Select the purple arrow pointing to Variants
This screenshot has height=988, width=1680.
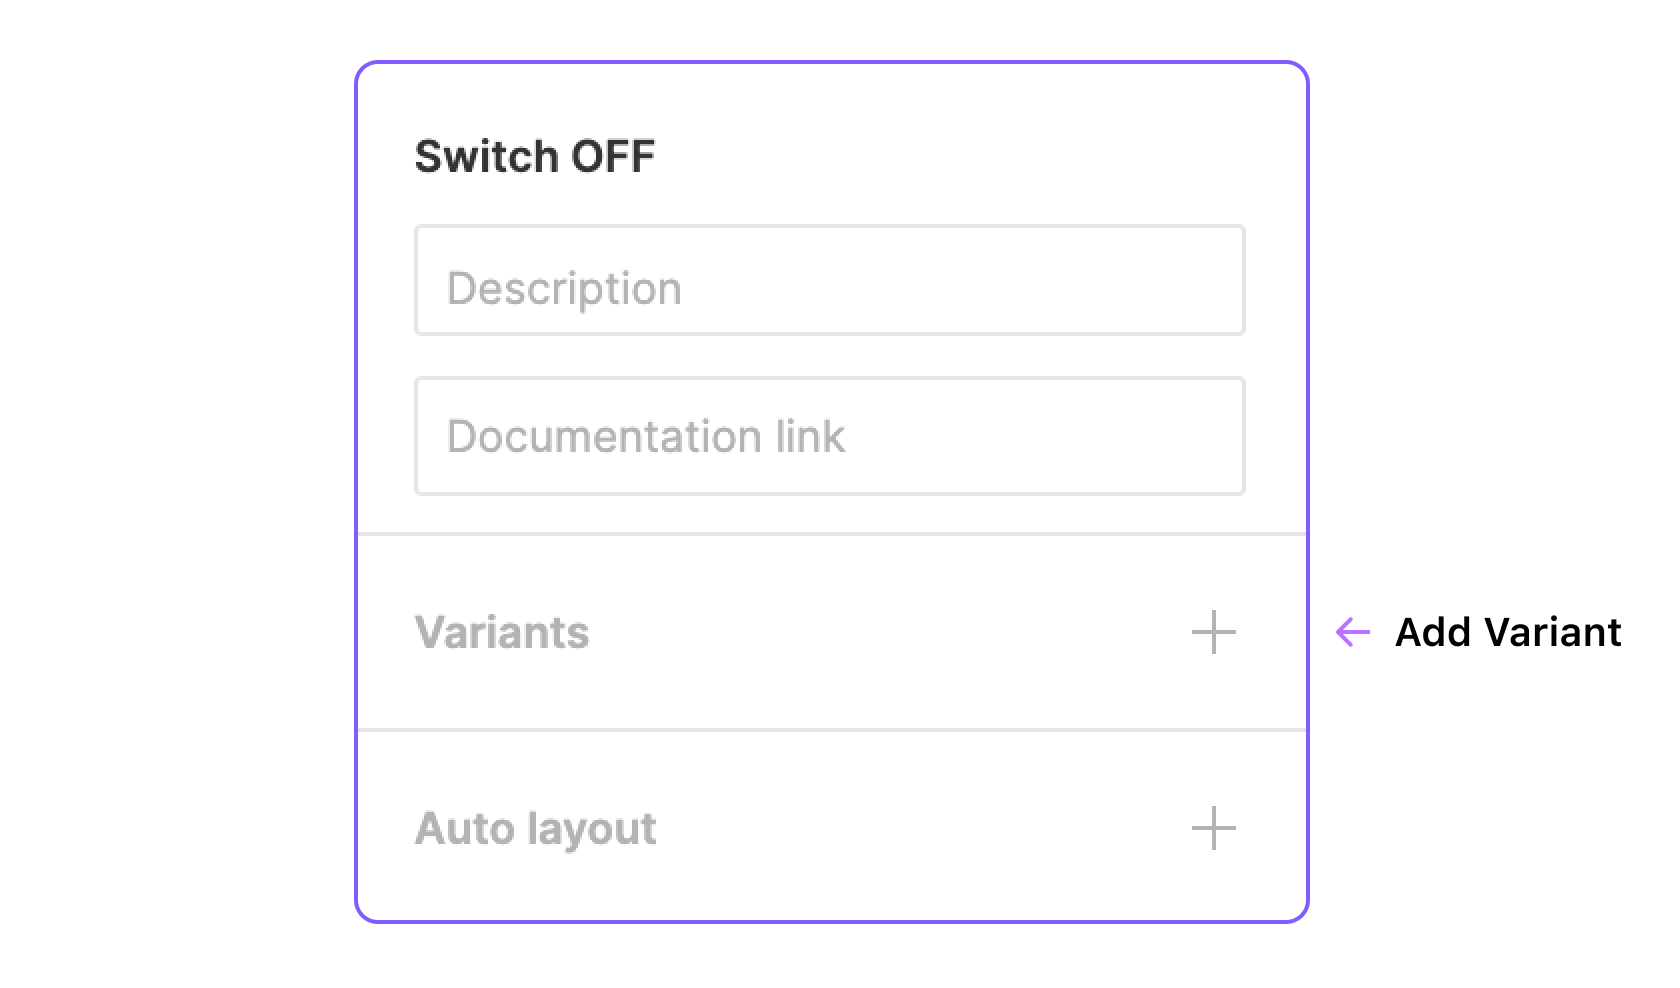pyautogui.click(x=1352, y=632)
